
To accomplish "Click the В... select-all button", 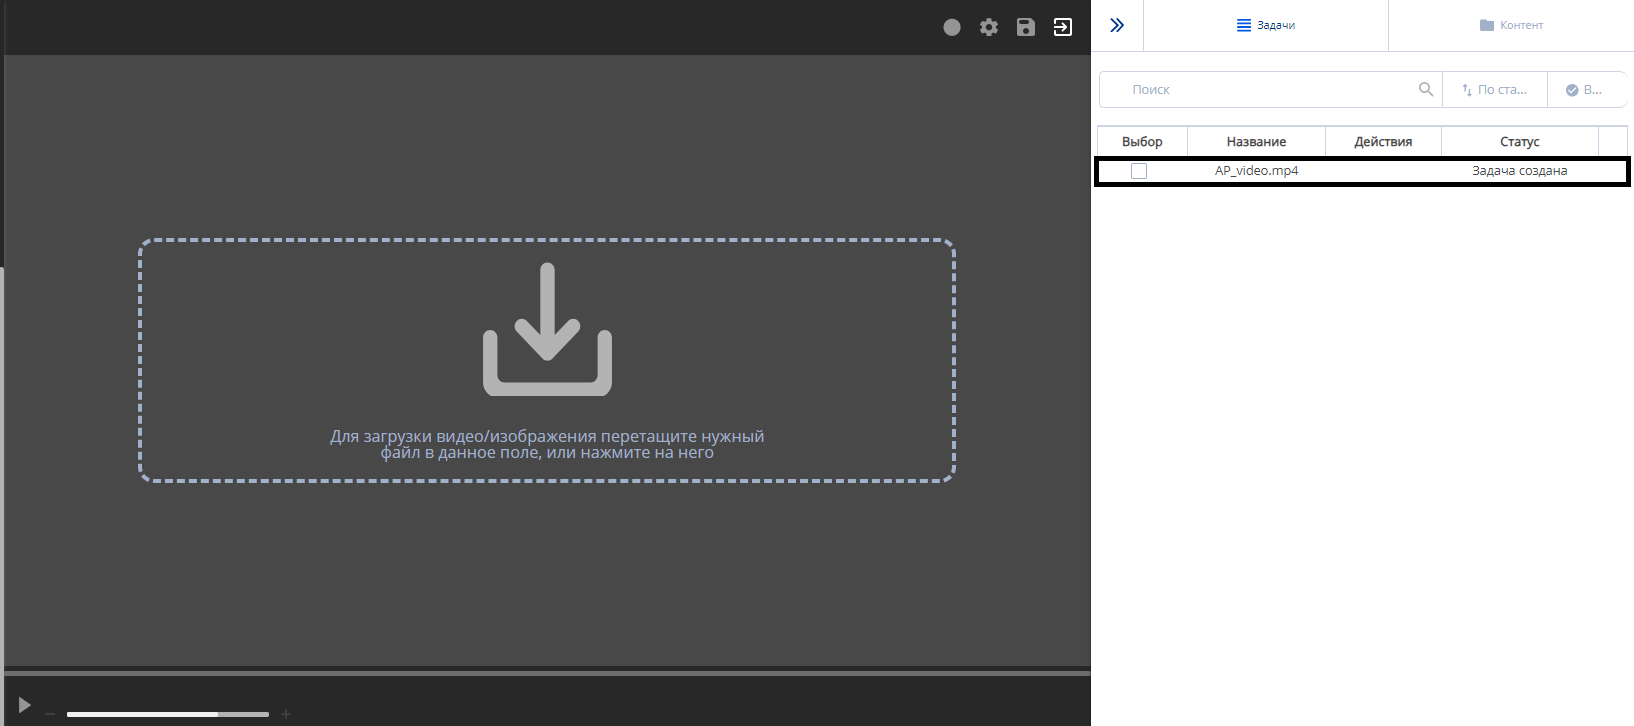I will pyautogui.click(x=1586, y=89).
